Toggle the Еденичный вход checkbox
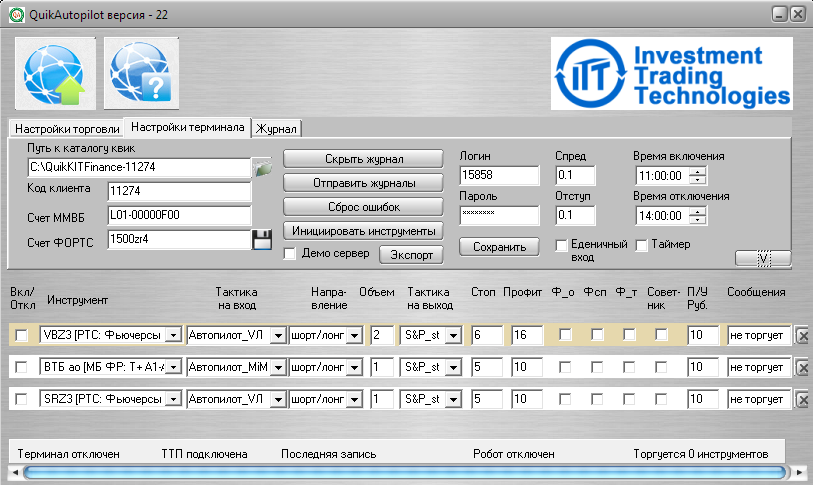Viewport: 813px width, 485px height. click(x=561, y=245)
